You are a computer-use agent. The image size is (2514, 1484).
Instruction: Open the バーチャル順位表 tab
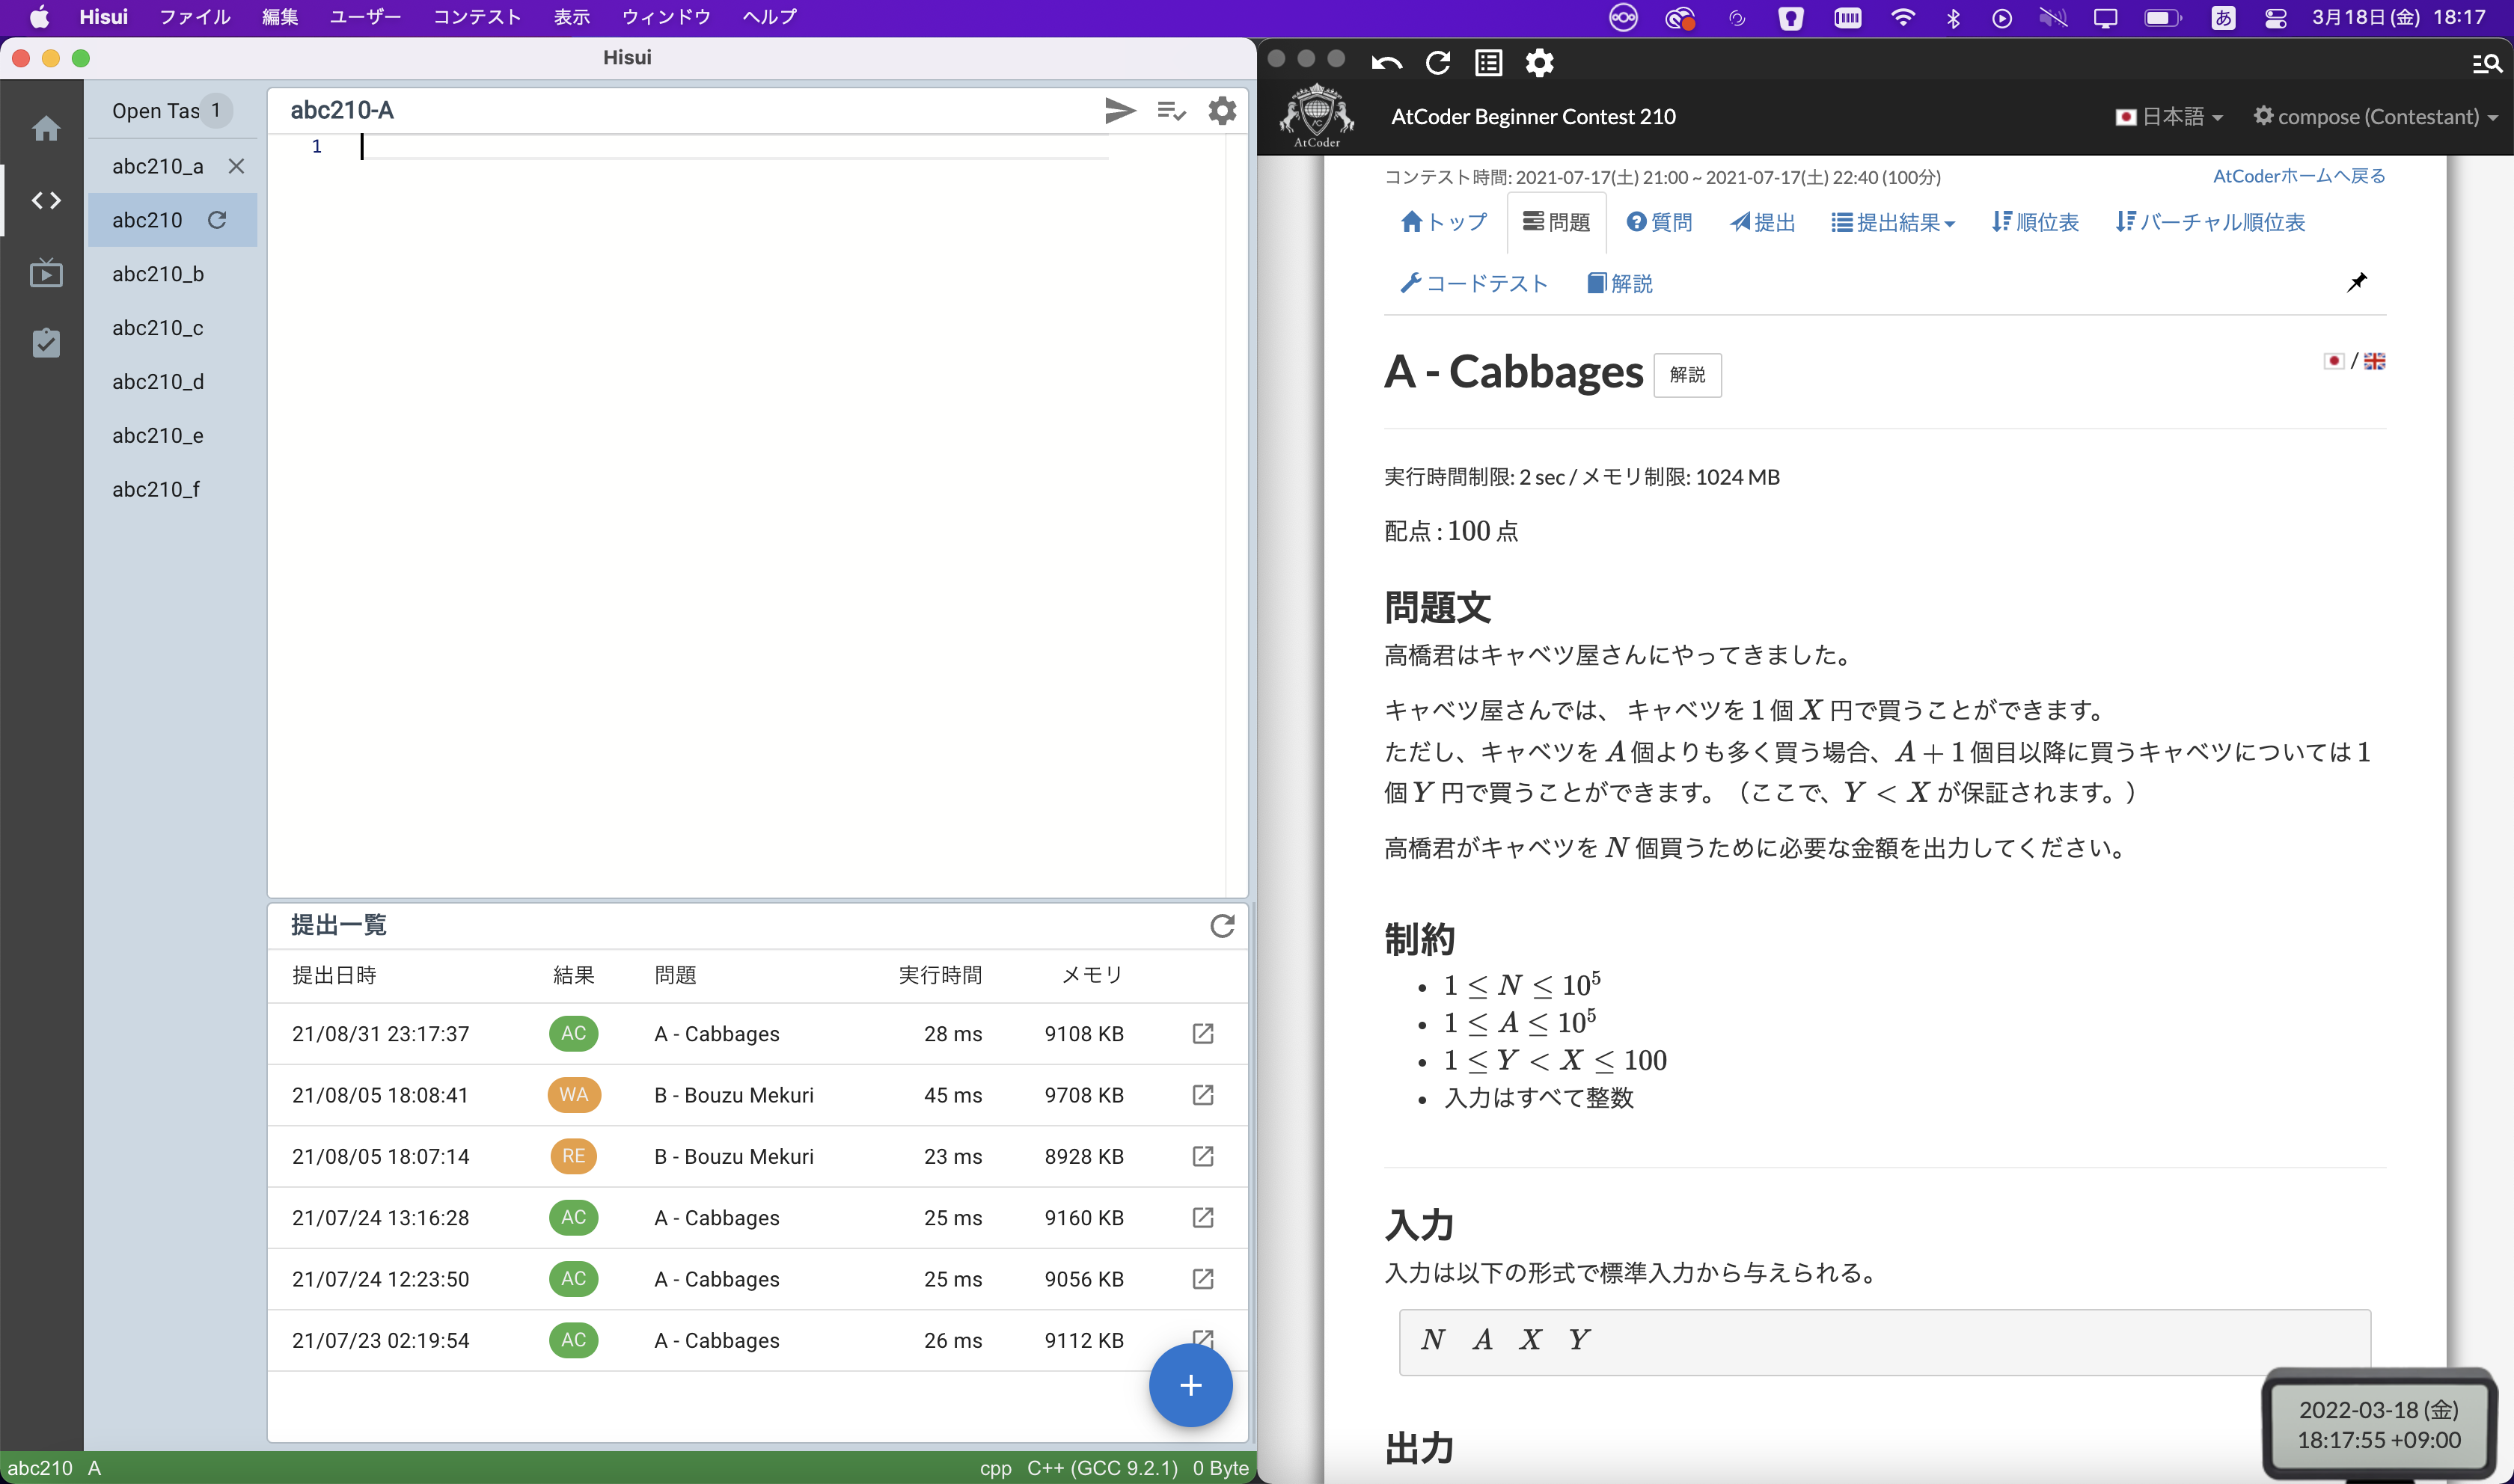tap(2210, 222)
